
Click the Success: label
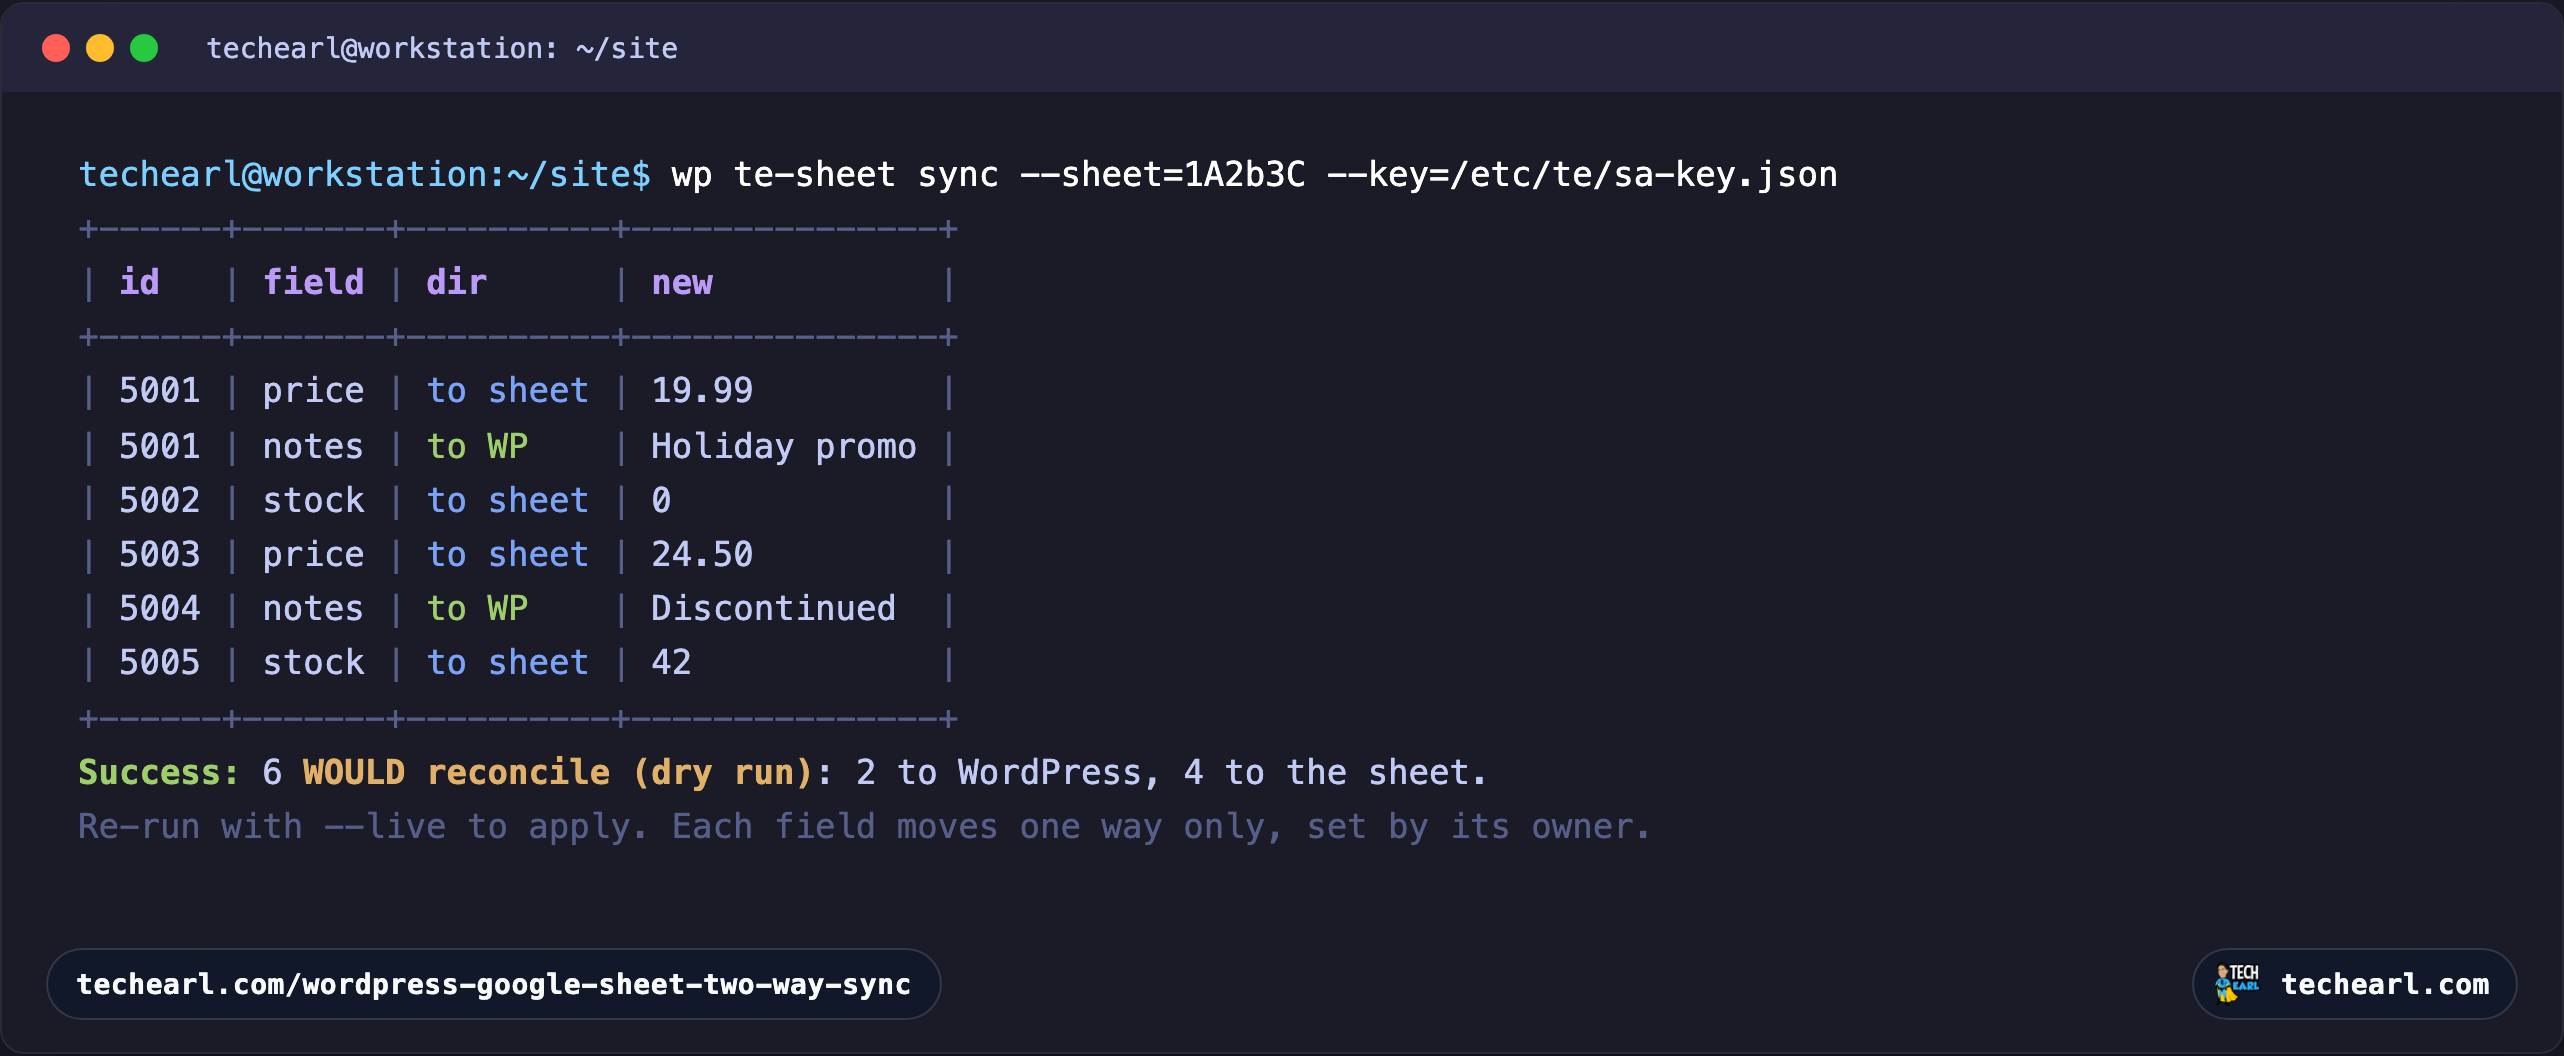(160, 772)
